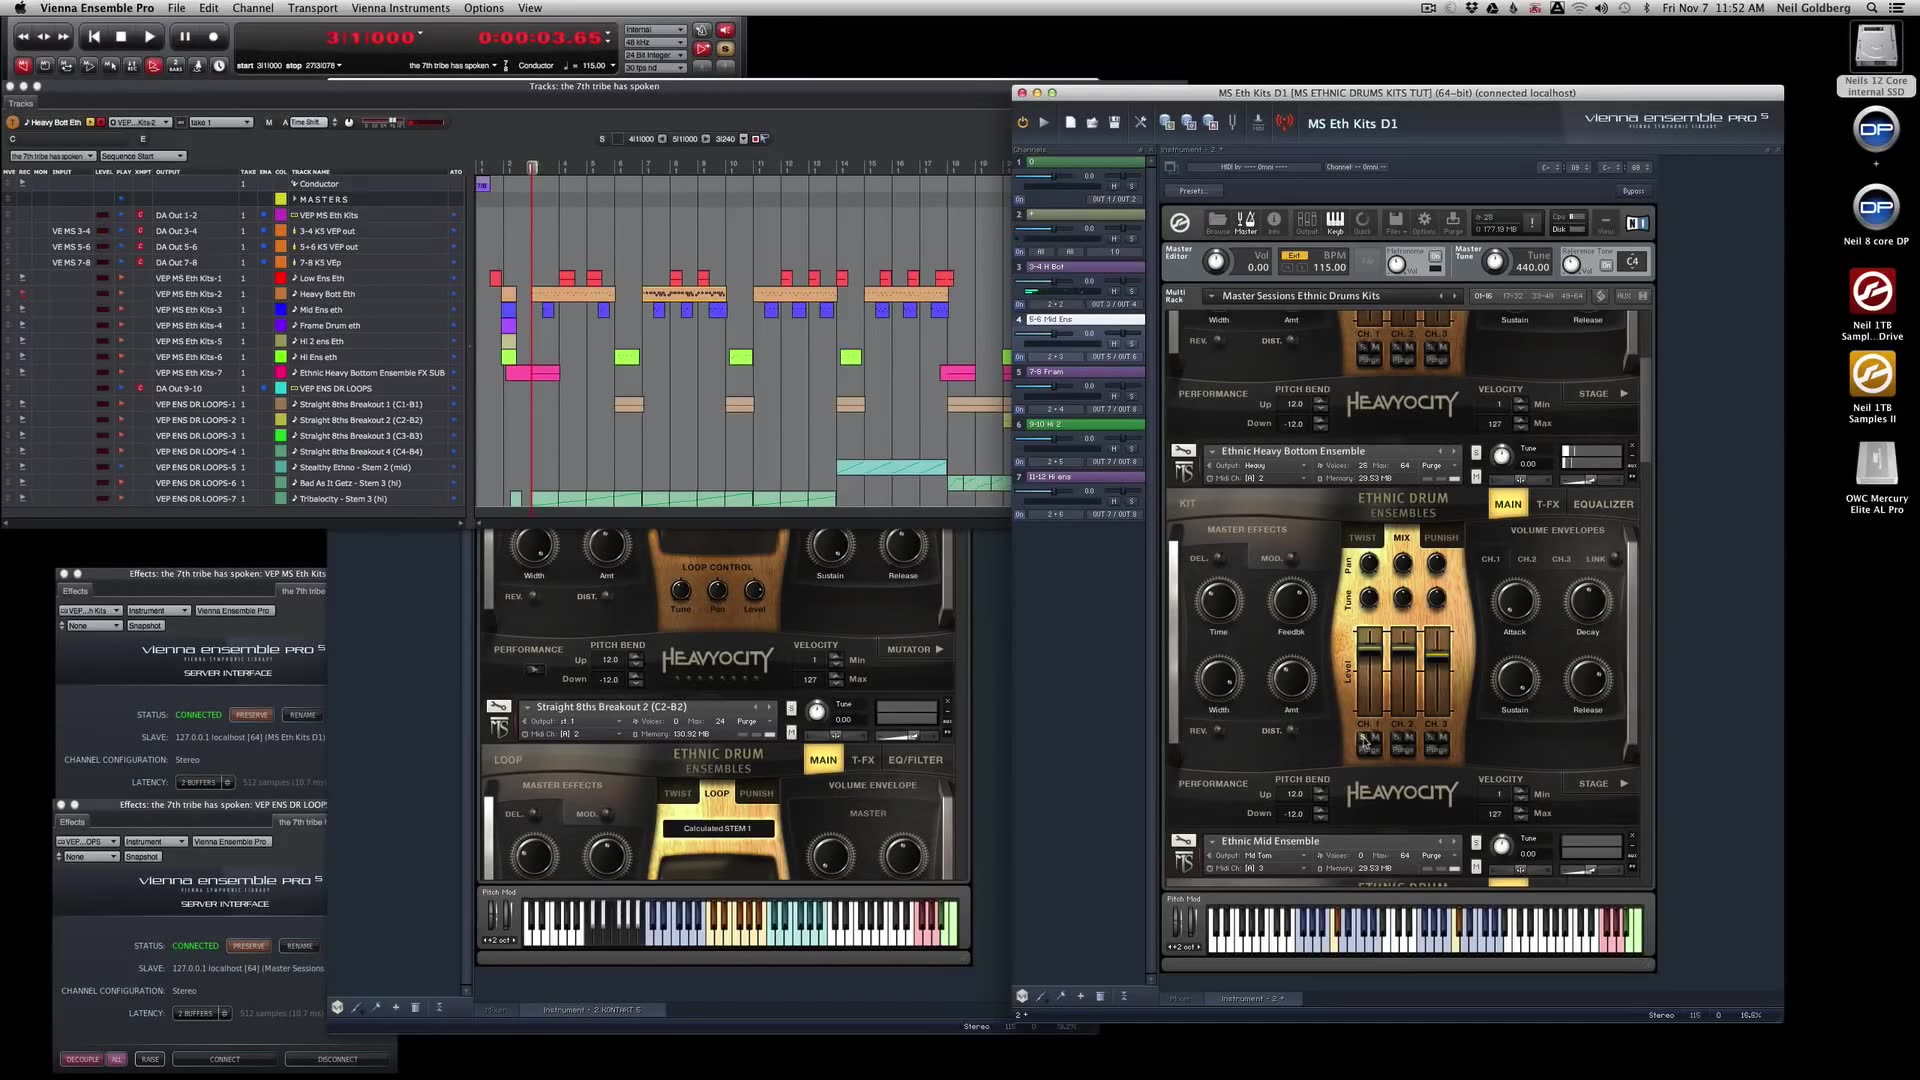
Task: Expand the MASTERS track folder
Action: click(294, 199)
